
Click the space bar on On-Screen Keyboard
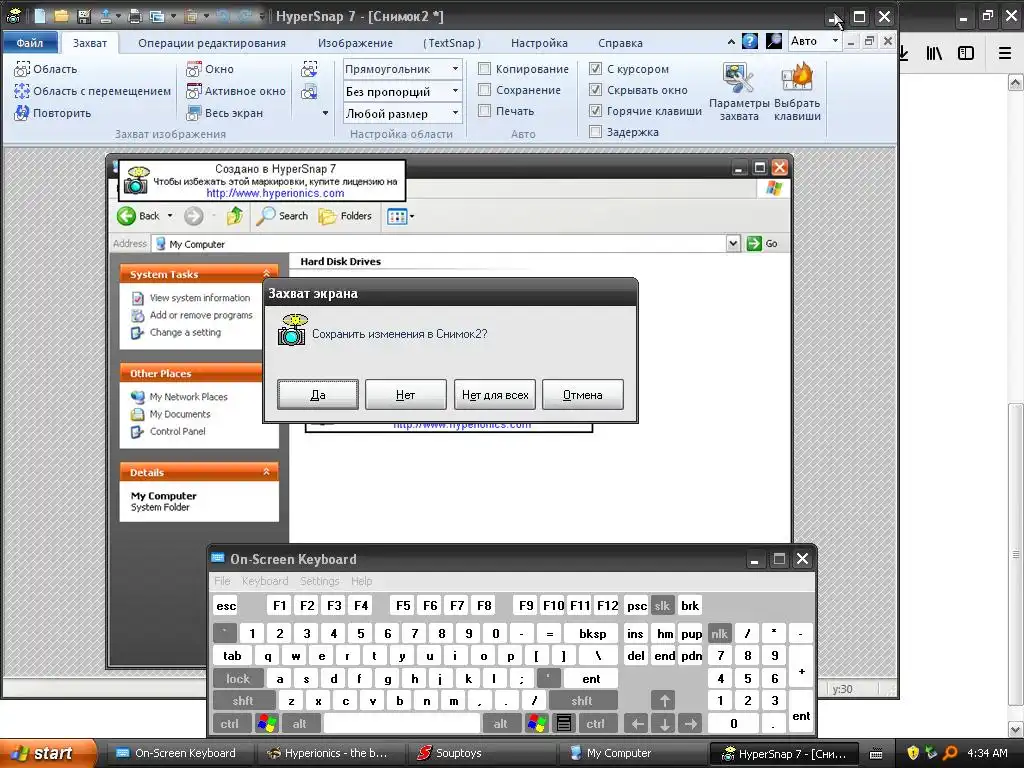click(402, 724)
